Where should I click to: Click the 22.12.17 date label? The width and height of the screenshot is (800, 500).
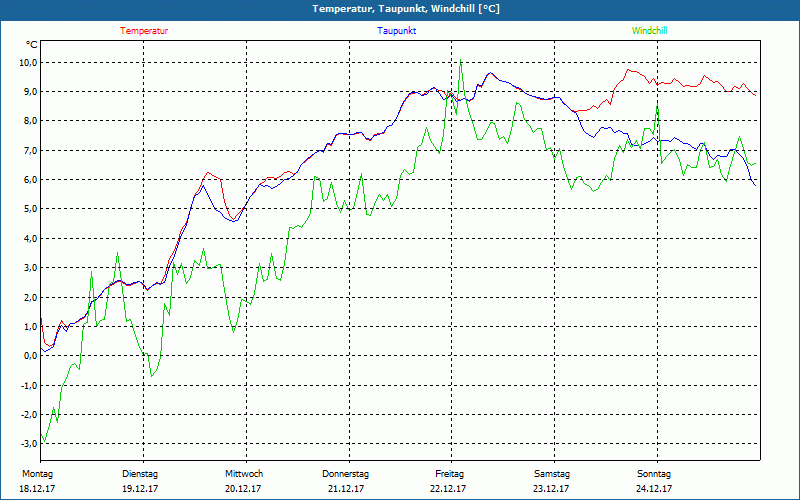(x=448, y=489)
